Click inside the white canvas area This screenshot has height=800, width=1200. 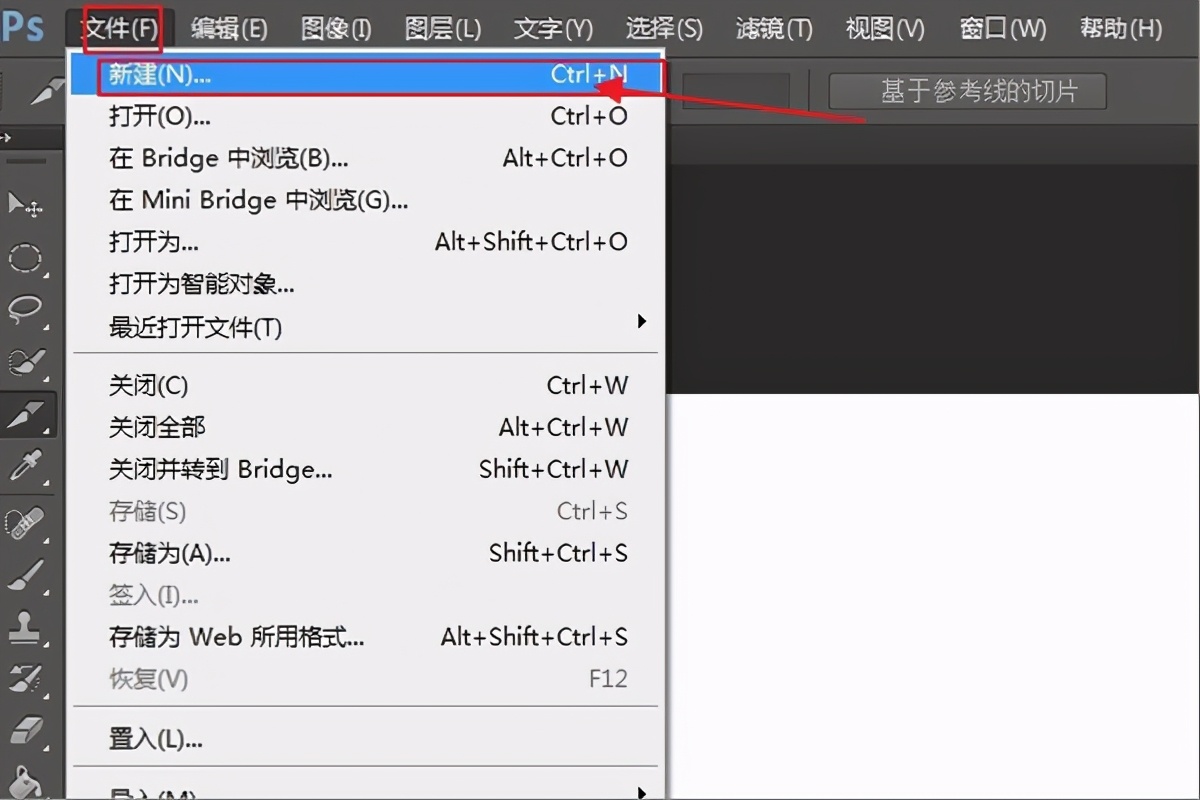click(930, 600)
